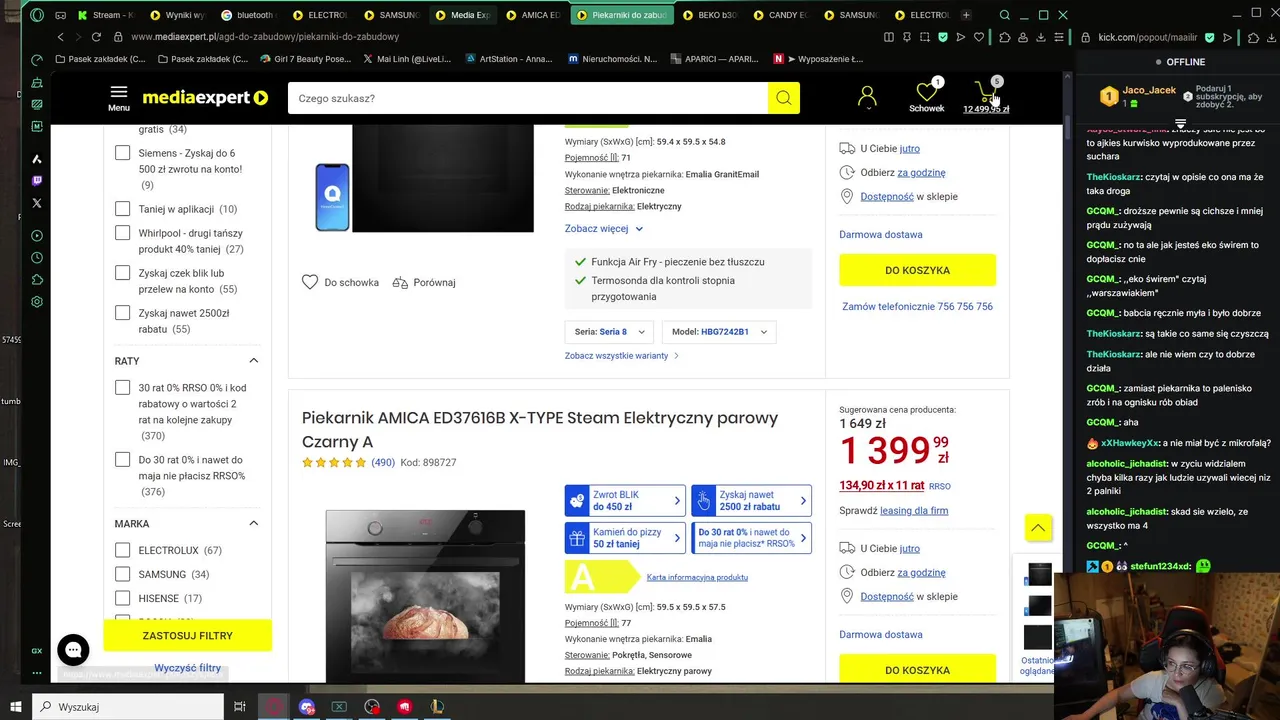Switch to the Media Expert tab
The image size is (1280, 720).
tap(463, 15)
